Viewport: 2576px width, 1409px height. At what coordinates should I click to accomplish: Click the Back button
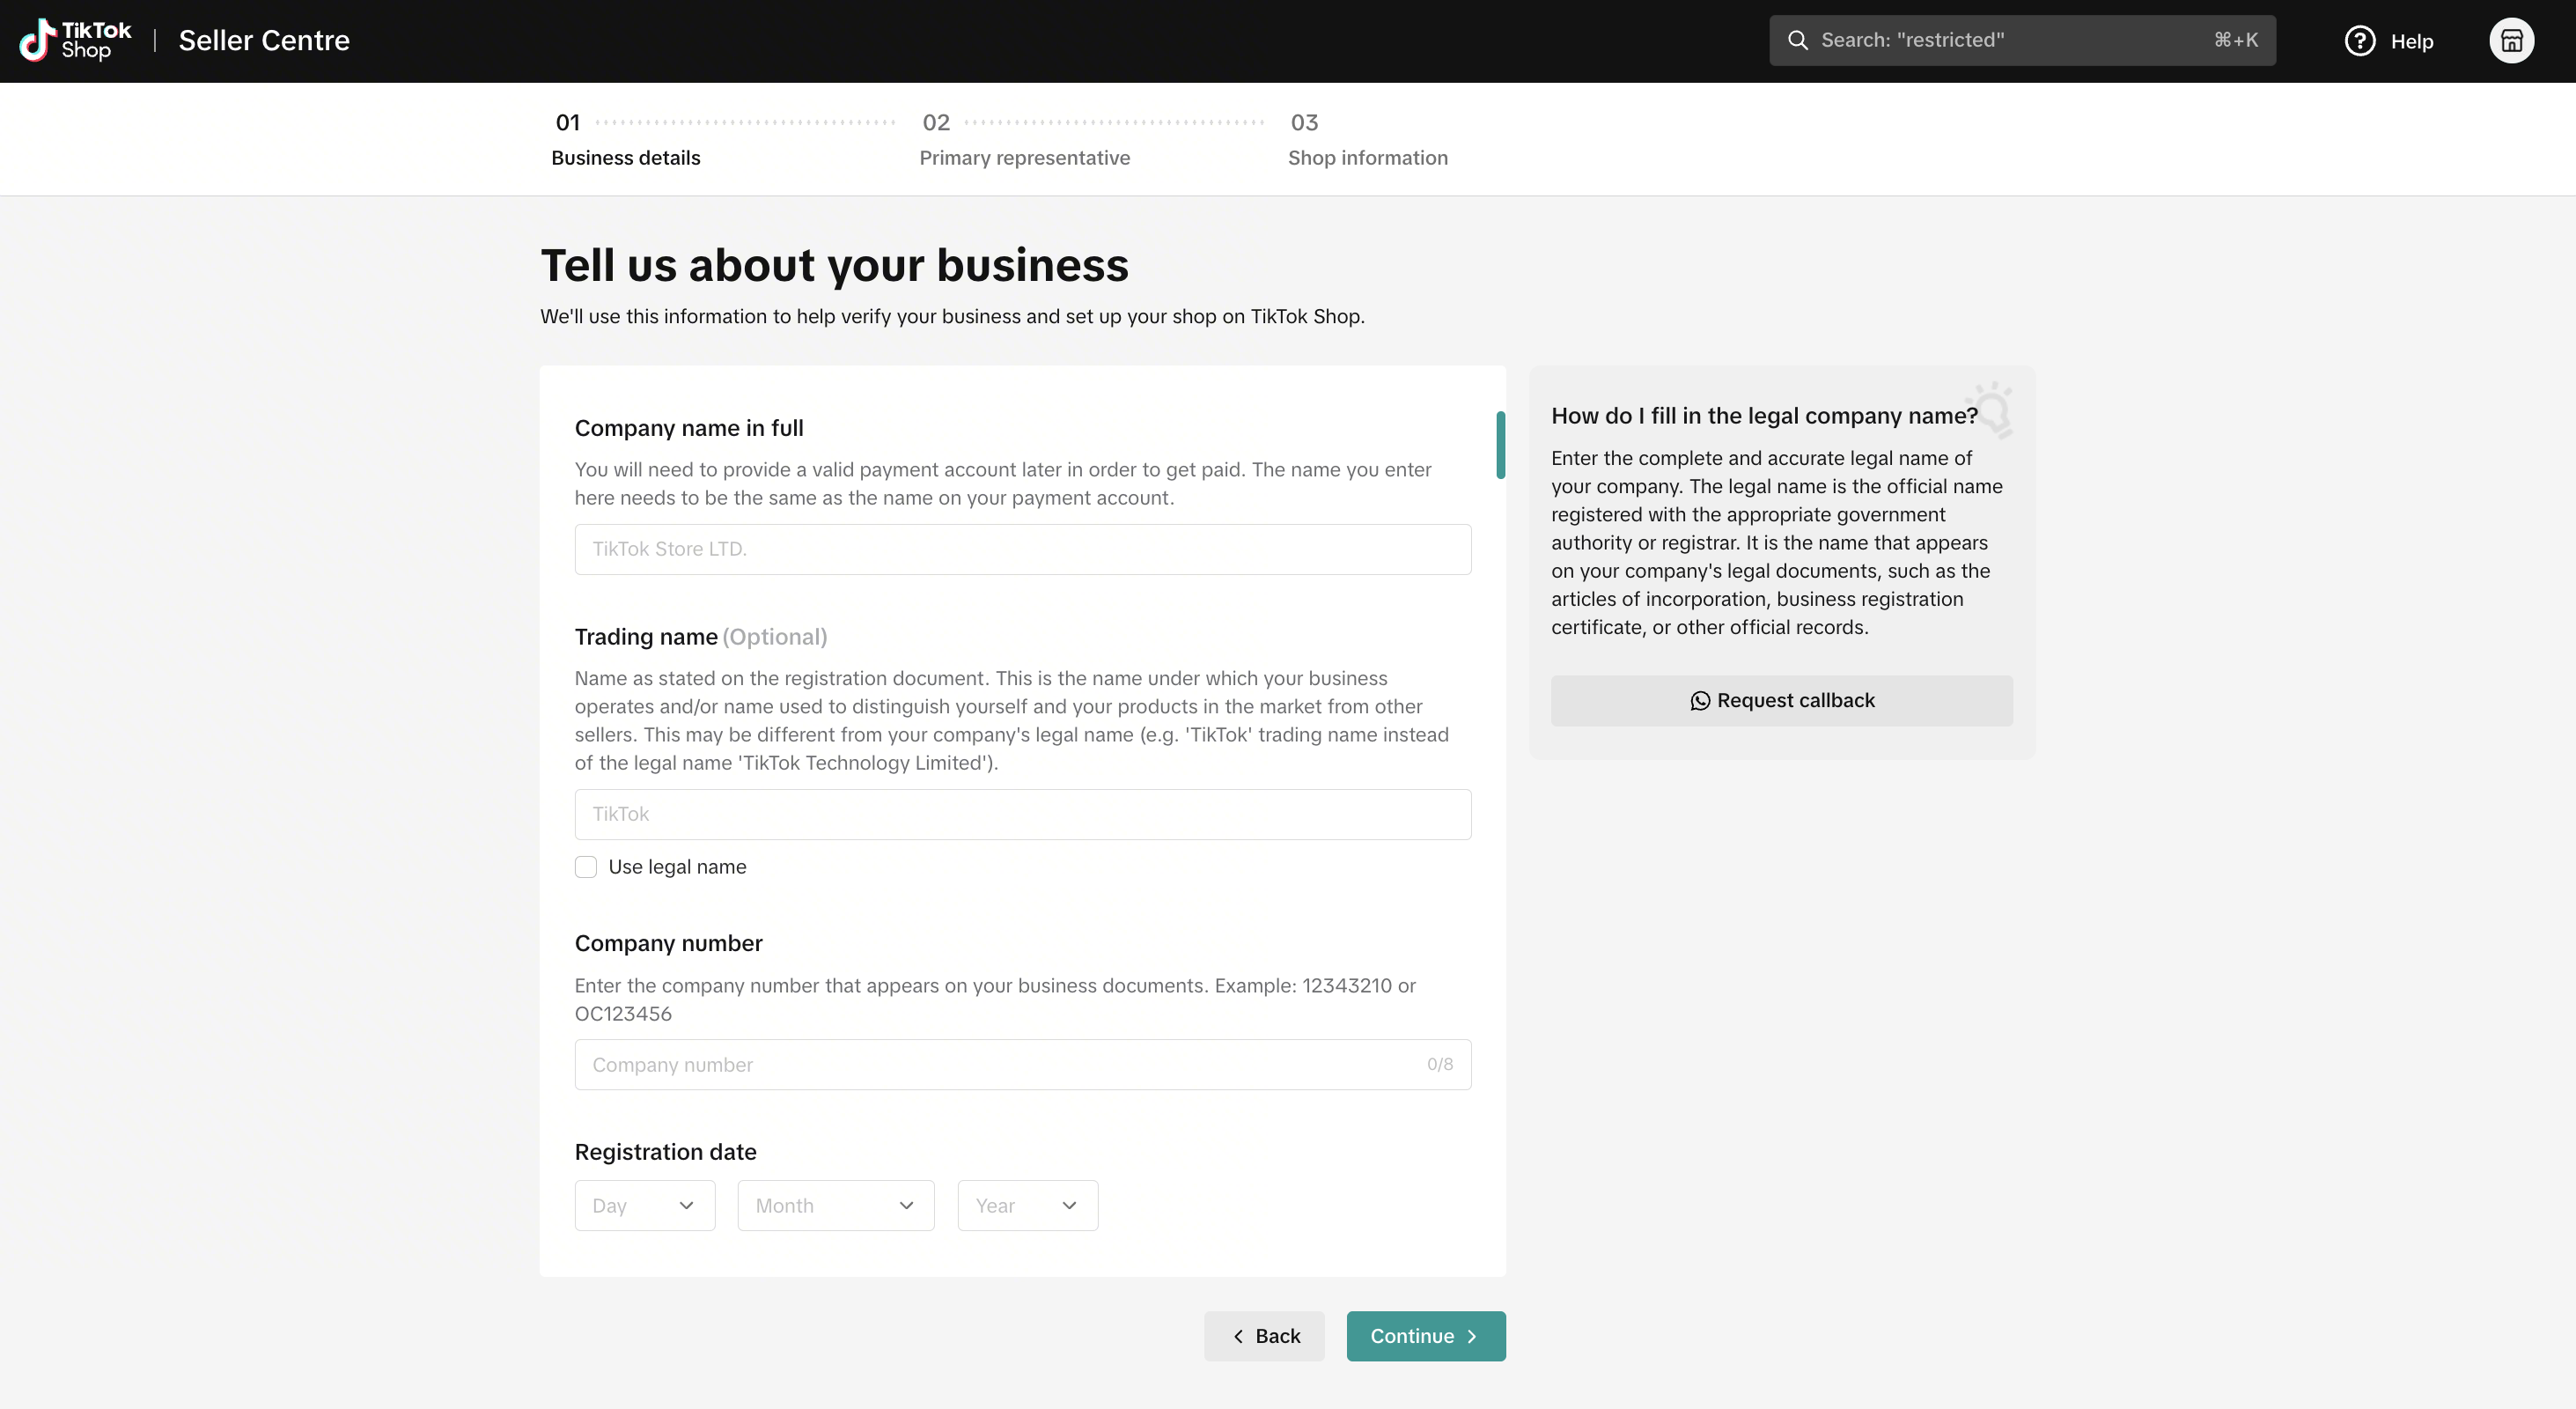click(x=1264, y=1336)
